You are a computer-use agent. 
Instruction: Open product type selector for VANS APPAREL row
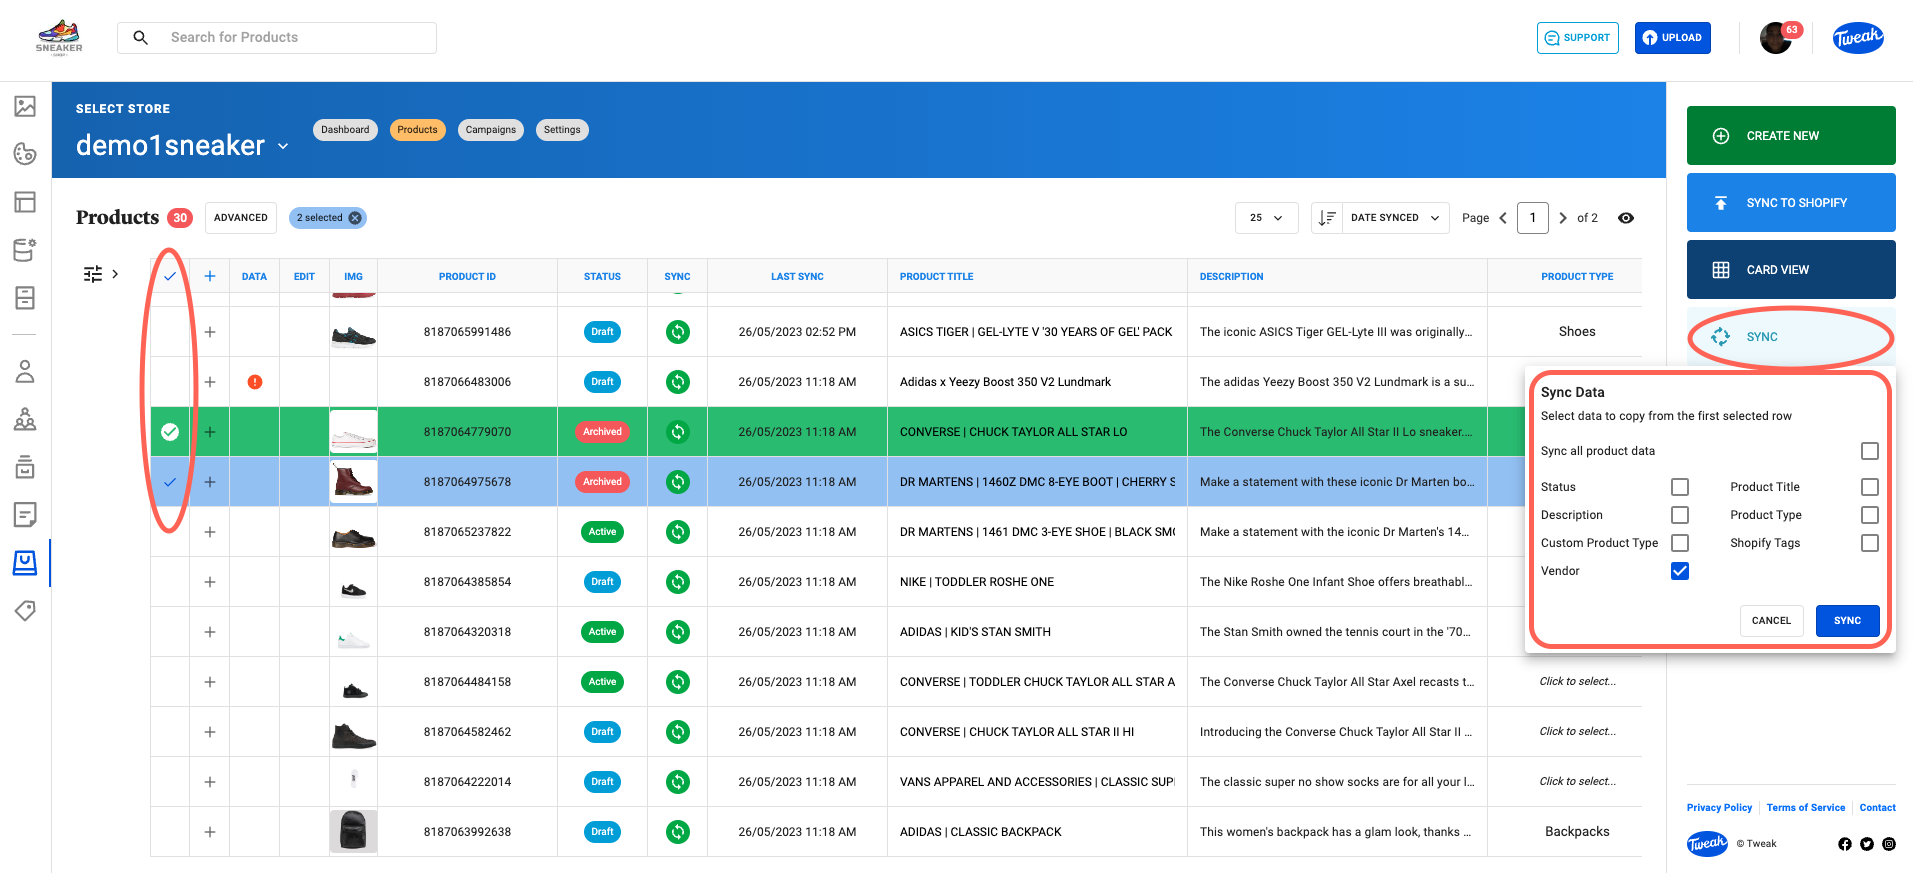(1577, 782)
